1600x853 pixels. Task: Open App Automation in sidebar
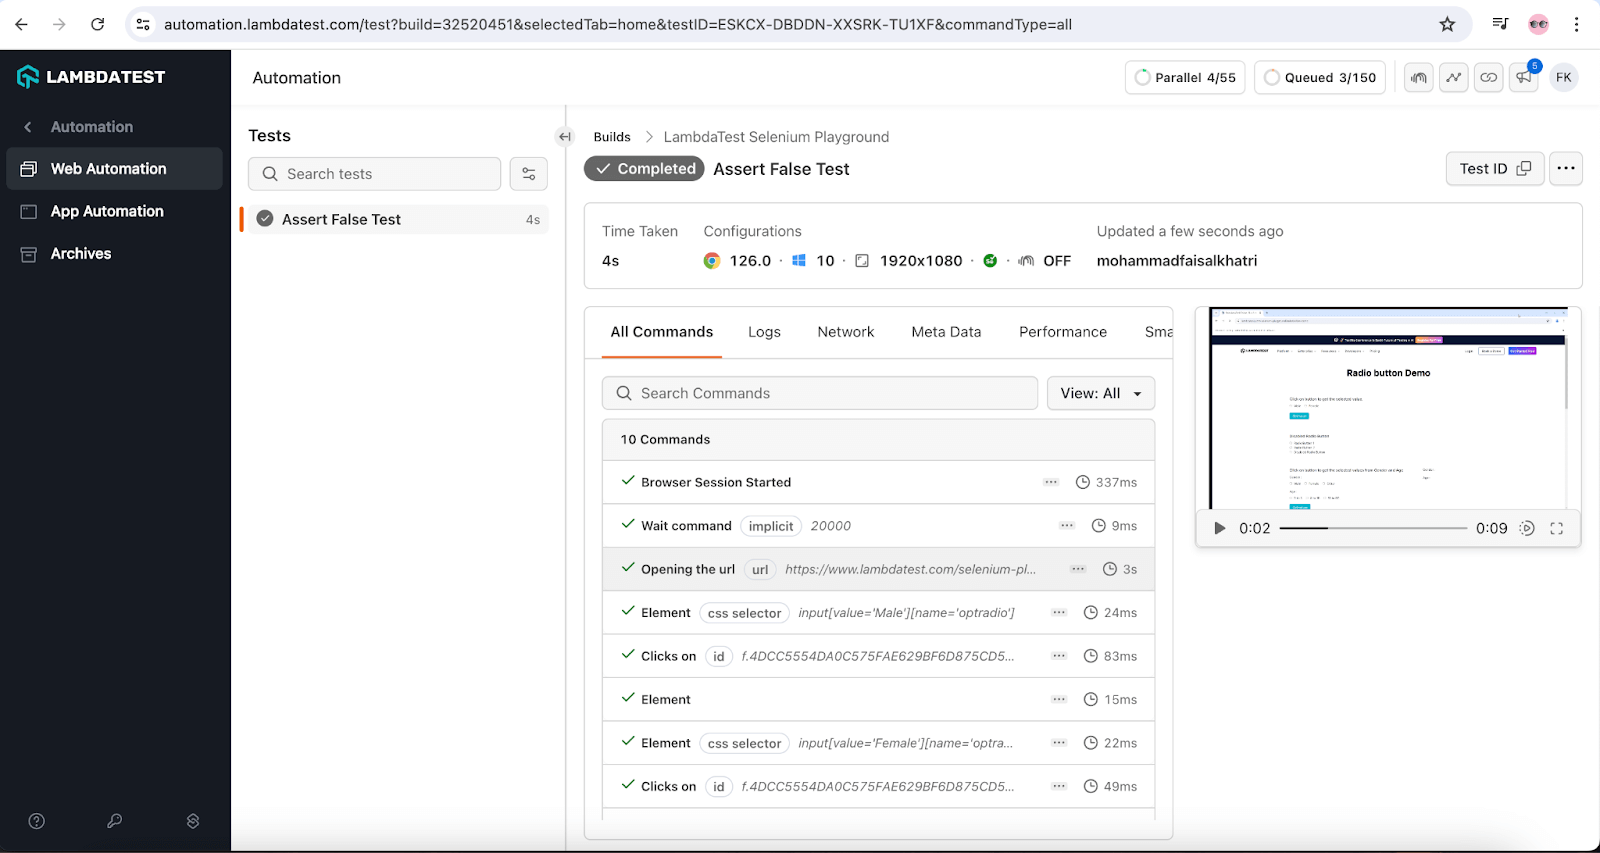coord(107,212)
